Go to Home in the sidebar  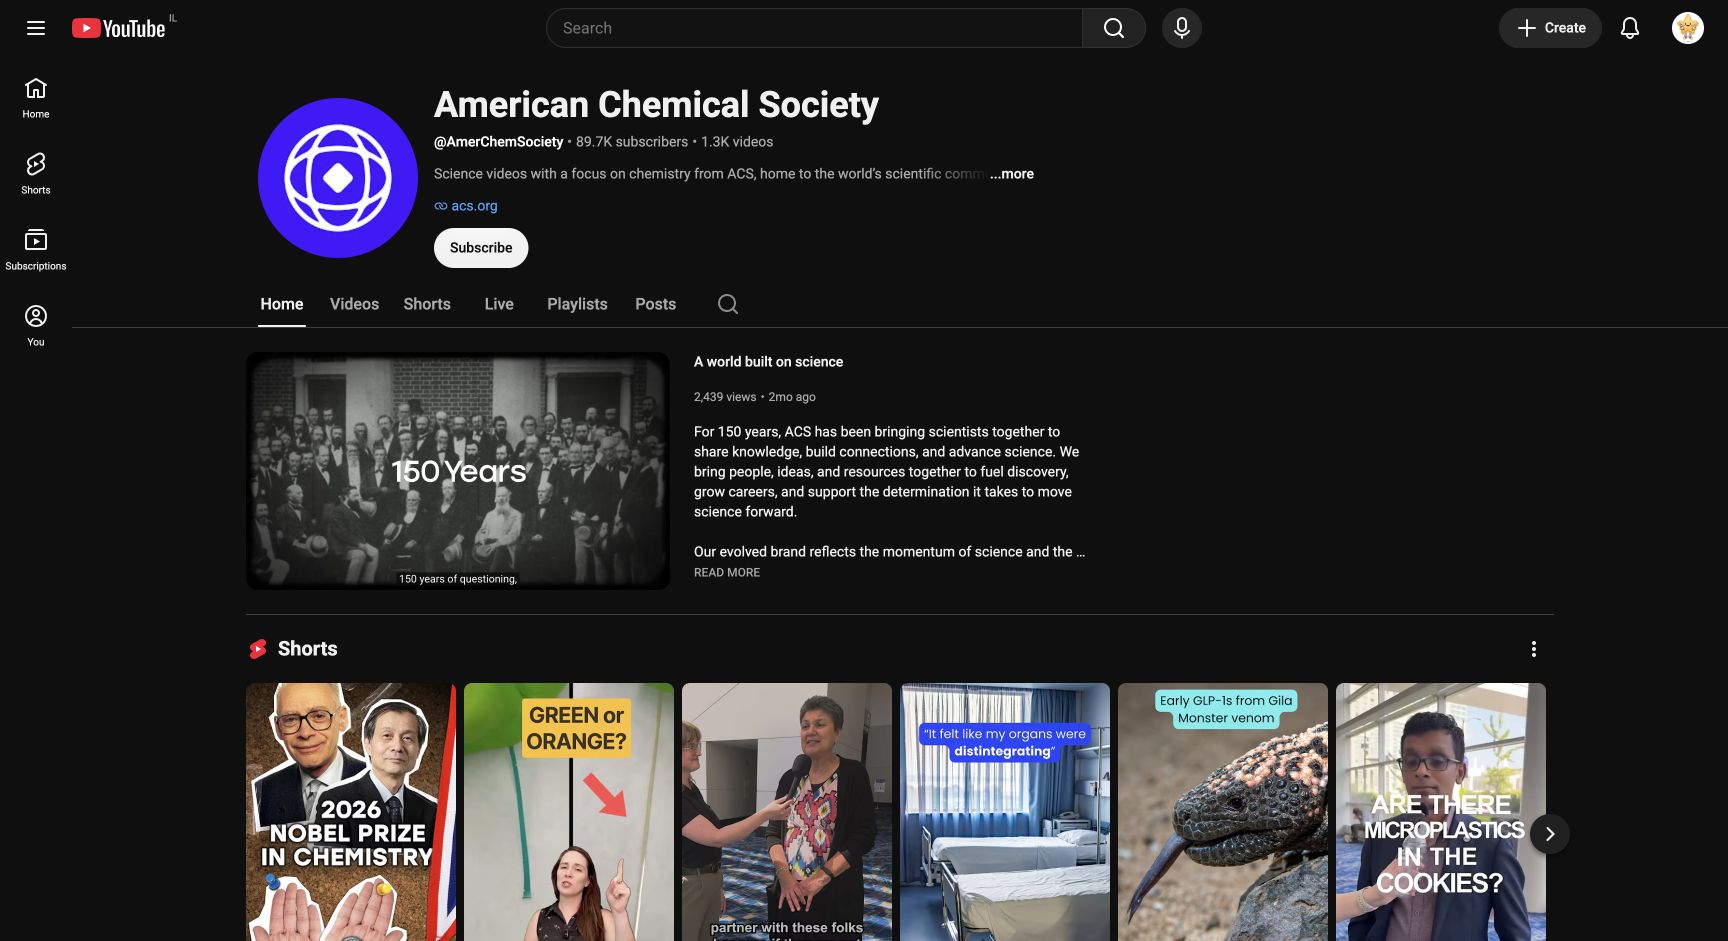(x=36, y=98)
